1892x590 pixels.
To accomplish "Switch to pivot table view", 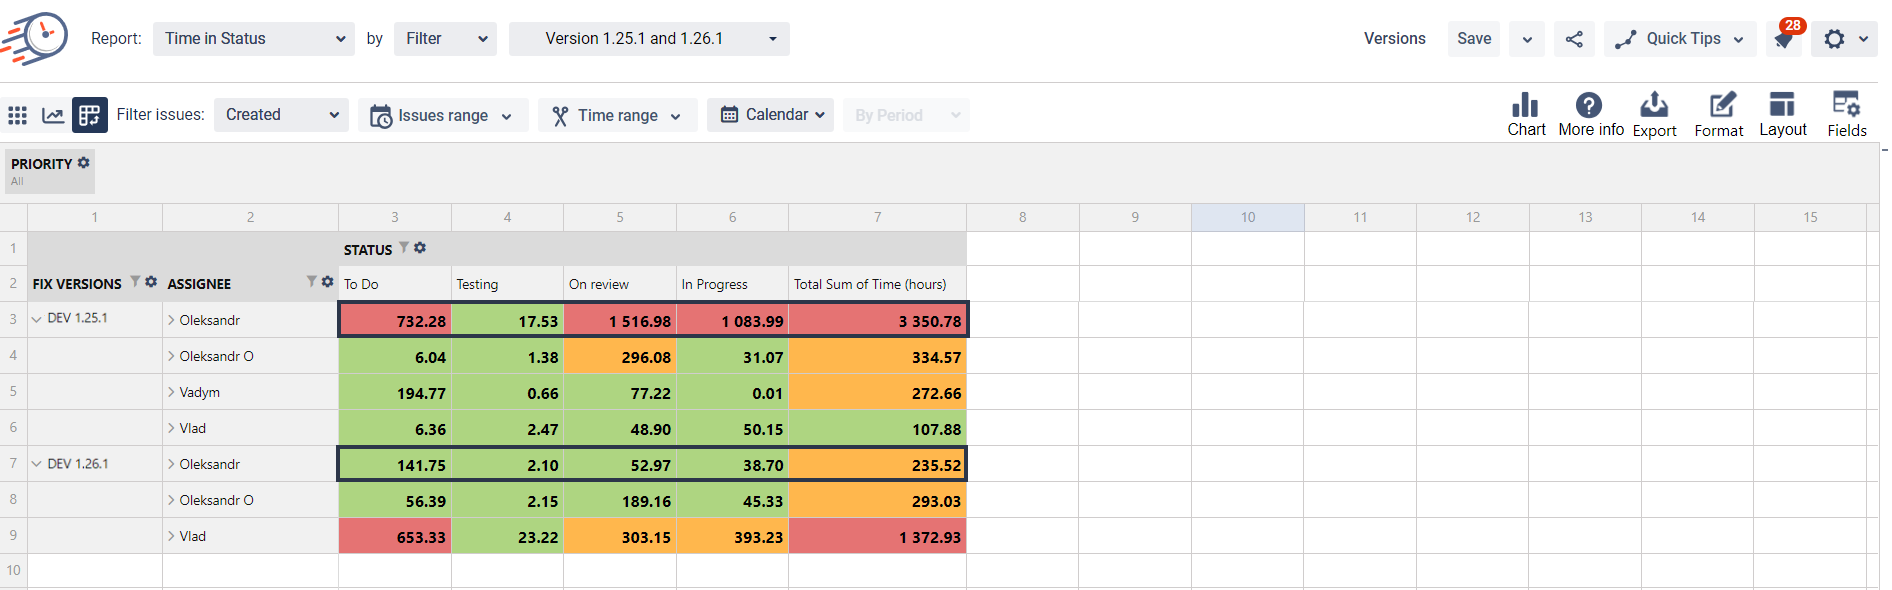I will click(x=89, y=115).
